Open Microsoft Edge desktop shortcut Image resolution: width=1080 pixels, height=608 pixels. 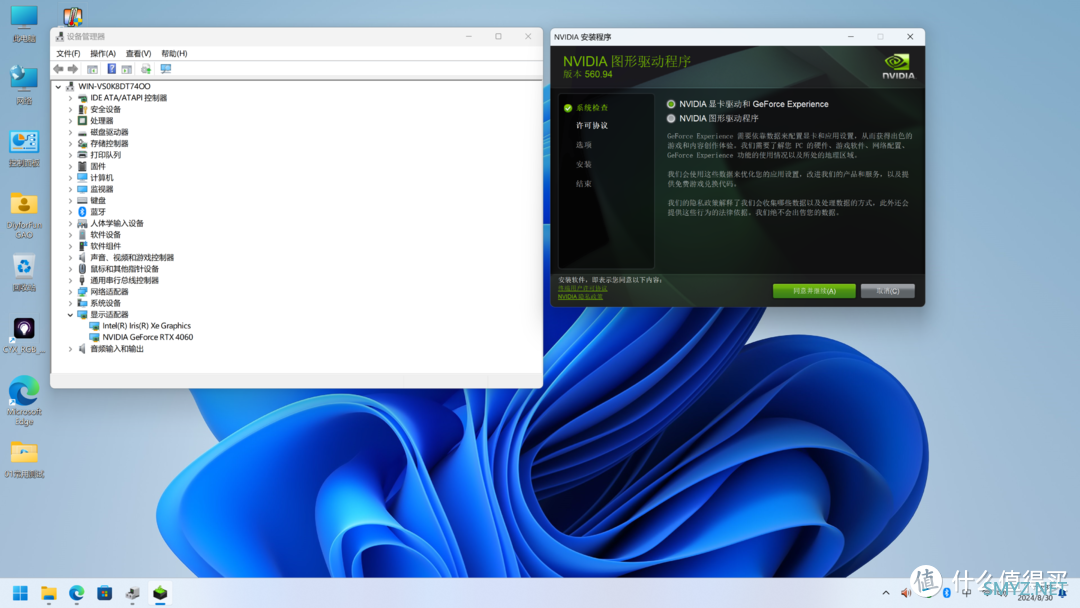(x=24, y=401)
